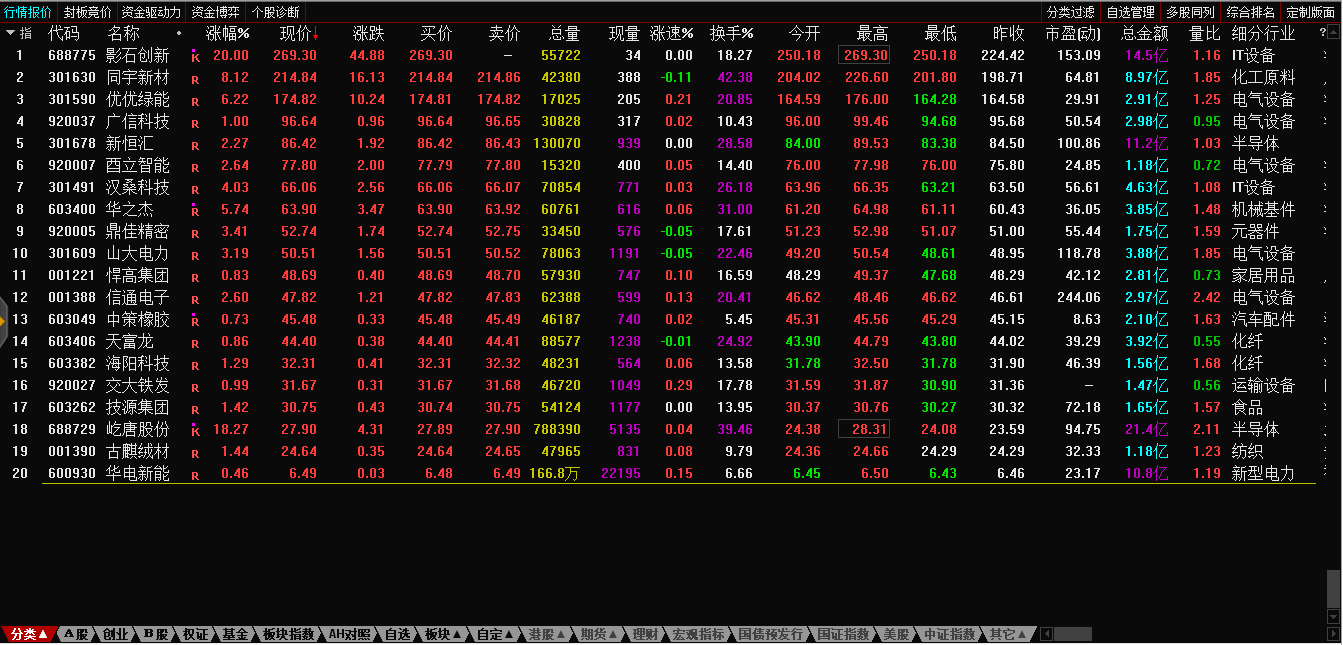
Task: Expand the left side panel handle
Action: coord(4,320)
